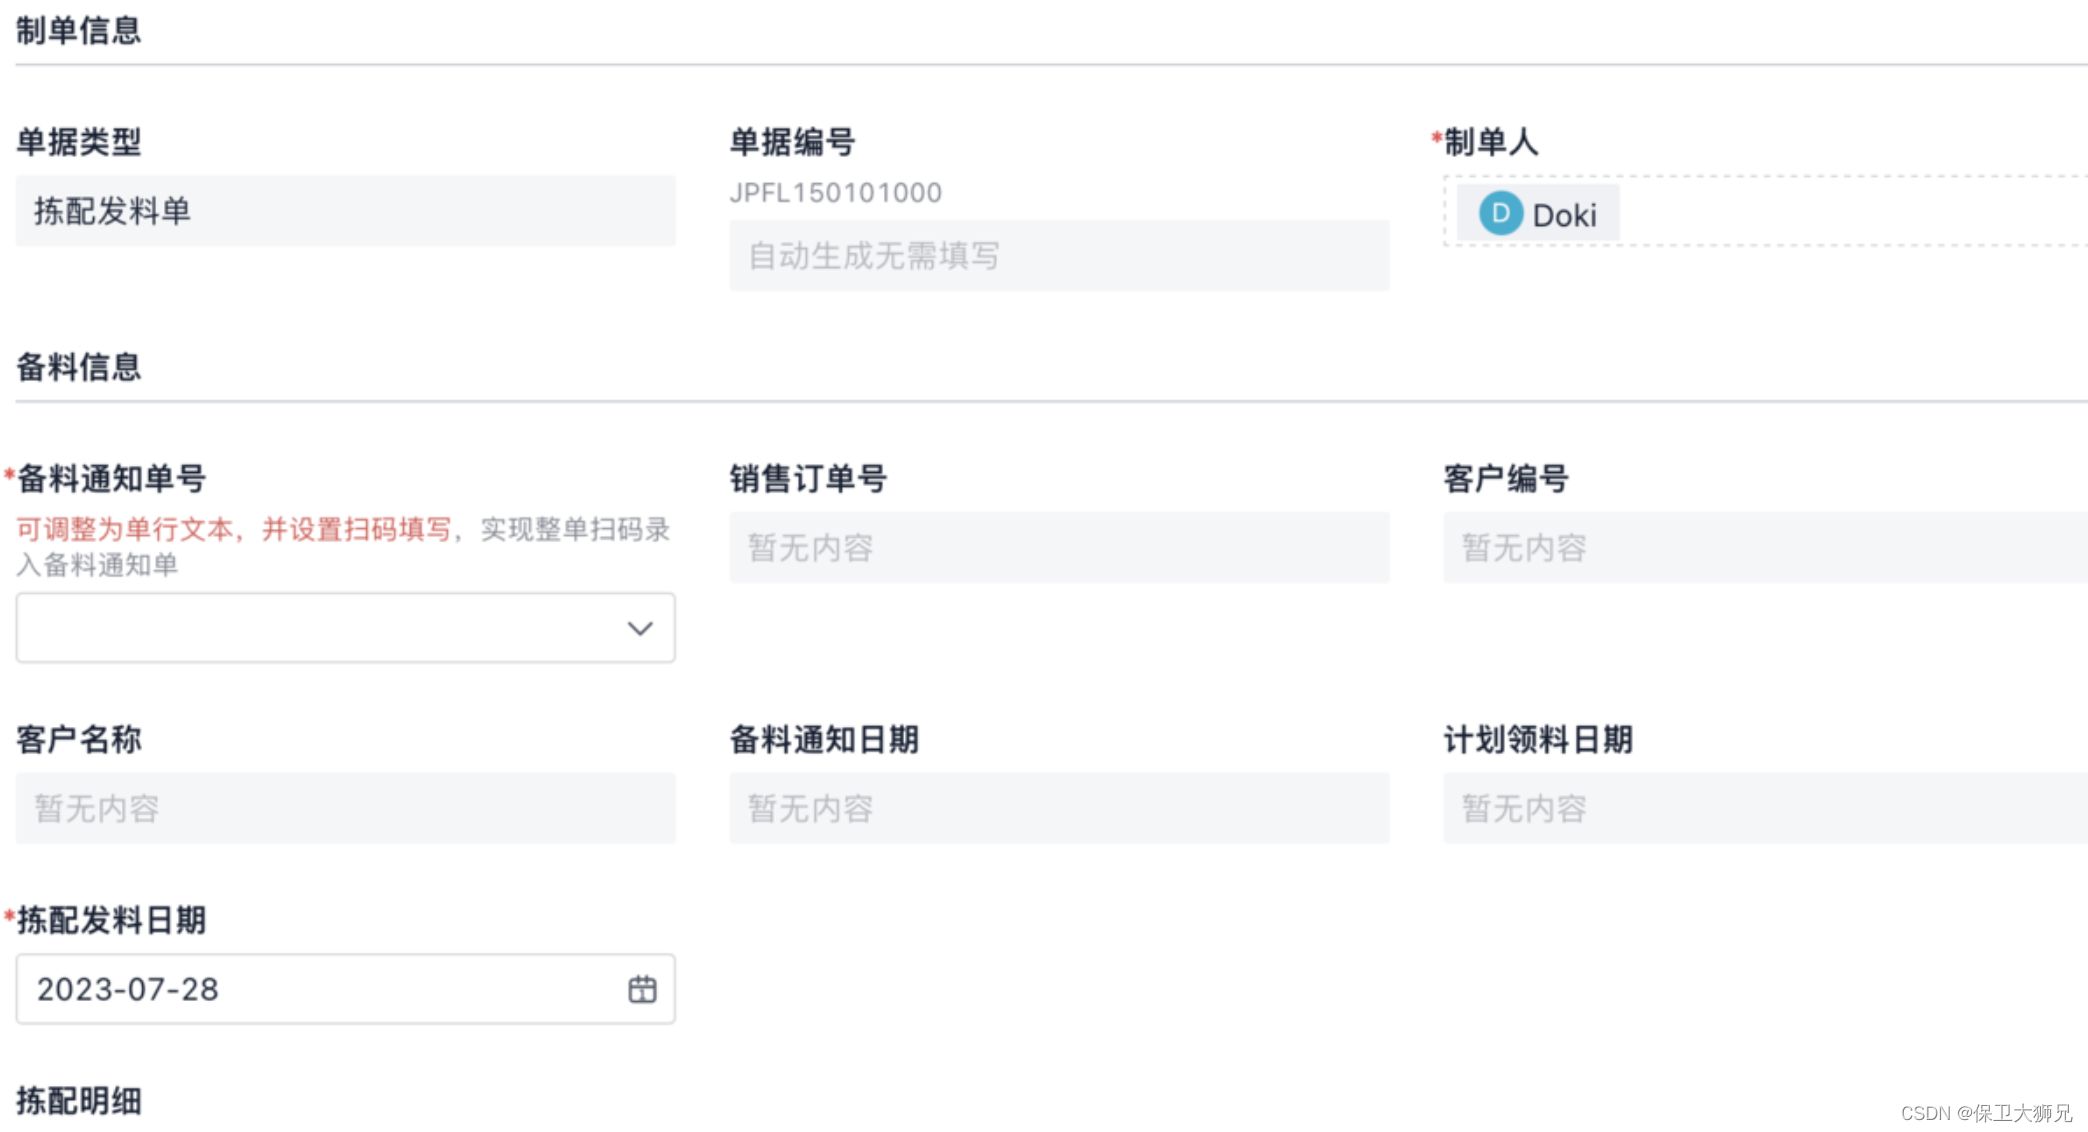Click the 拣配发料日期 field label
This screenshot has height=1132, width=2088.
pyautogui.click(x=111, y=920)
